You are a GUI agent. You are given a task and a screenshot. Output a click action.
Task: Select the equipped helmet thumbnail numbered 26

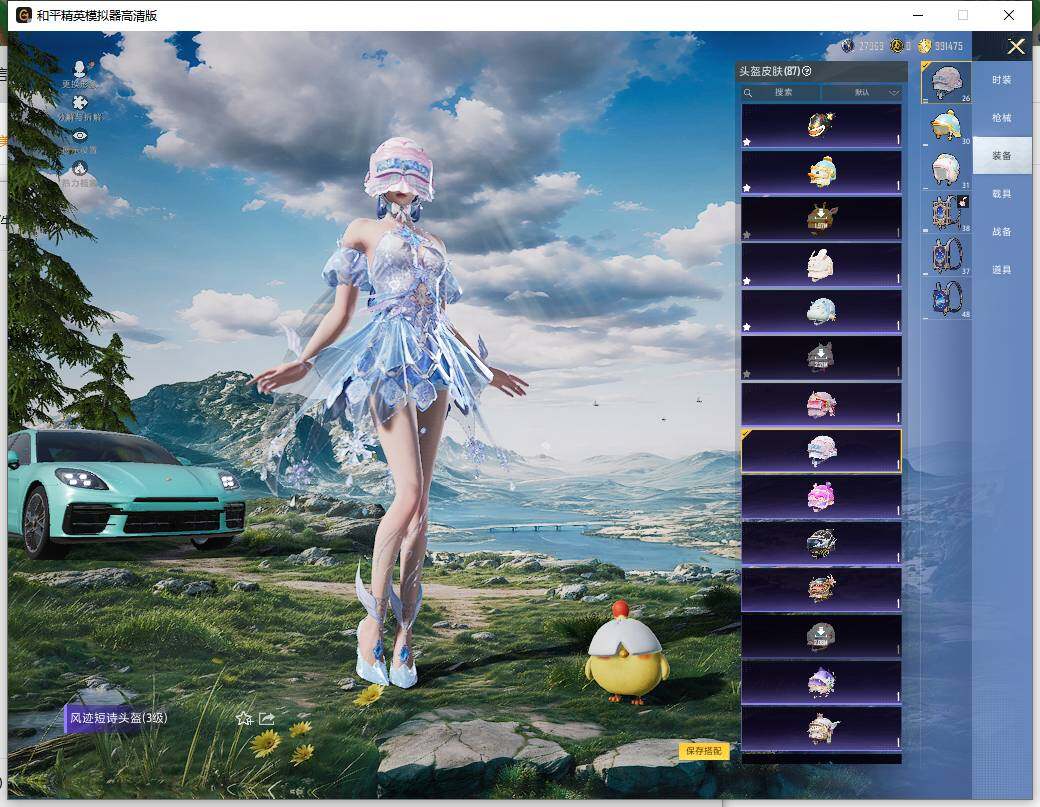[x=946, y=82]
